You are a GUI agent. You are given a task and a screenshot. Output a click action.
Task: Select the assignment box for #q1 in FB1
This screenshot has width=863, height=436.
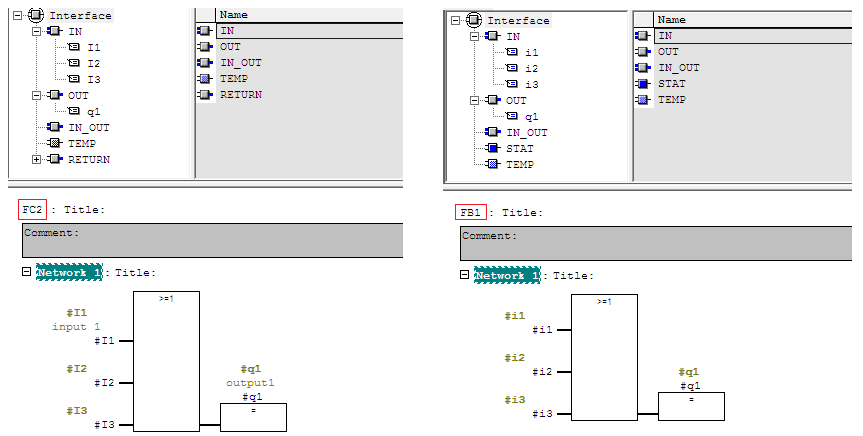[x=691, y=405]
